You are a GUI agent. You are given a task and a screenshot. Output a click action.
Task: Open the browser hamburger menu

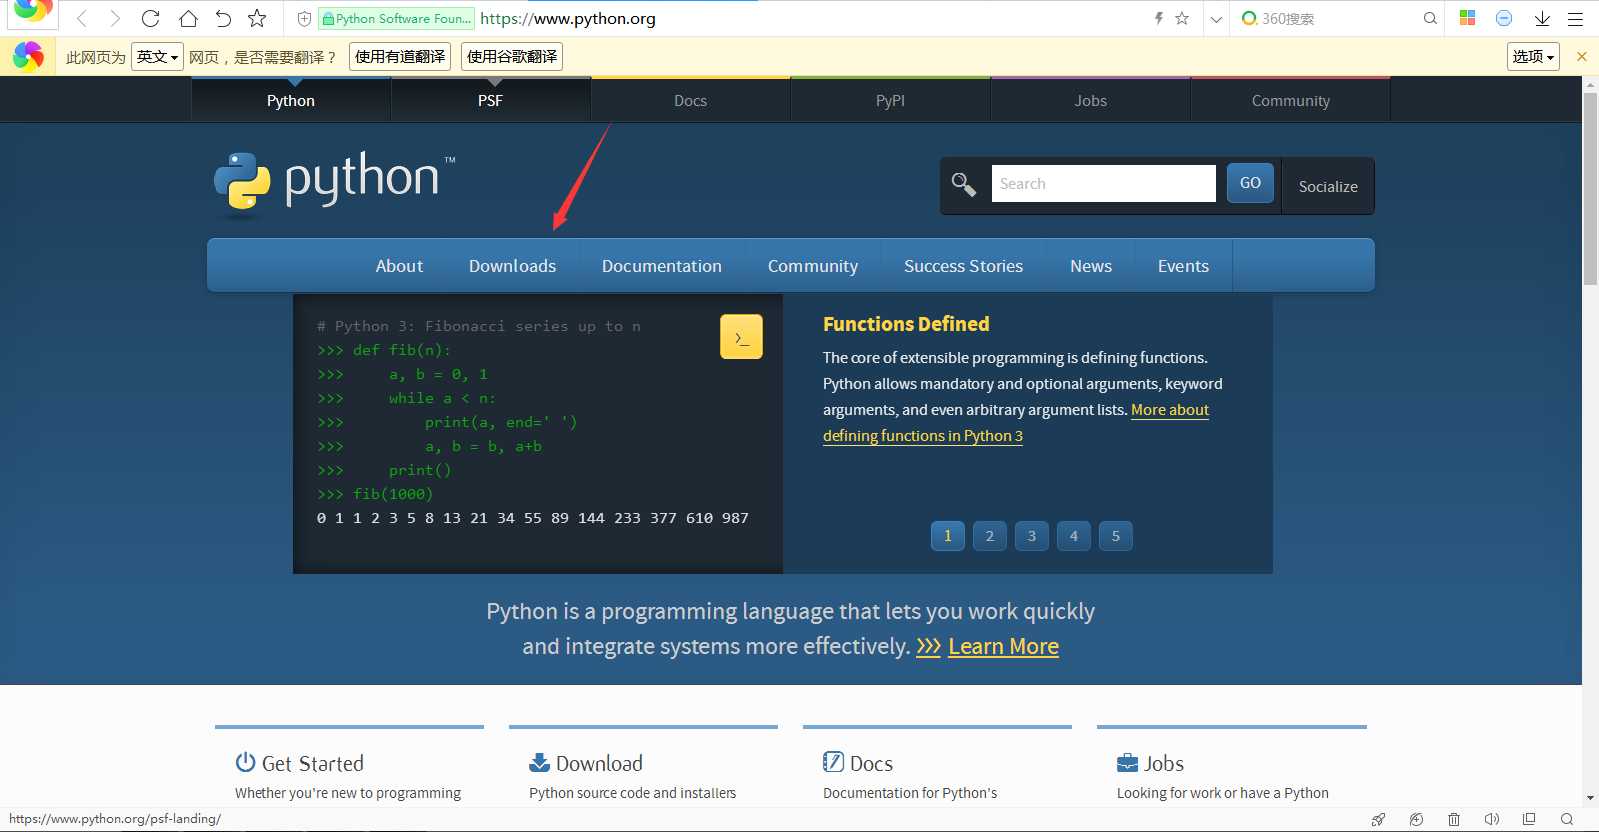pyautogui.click(x=1575, y=18)
